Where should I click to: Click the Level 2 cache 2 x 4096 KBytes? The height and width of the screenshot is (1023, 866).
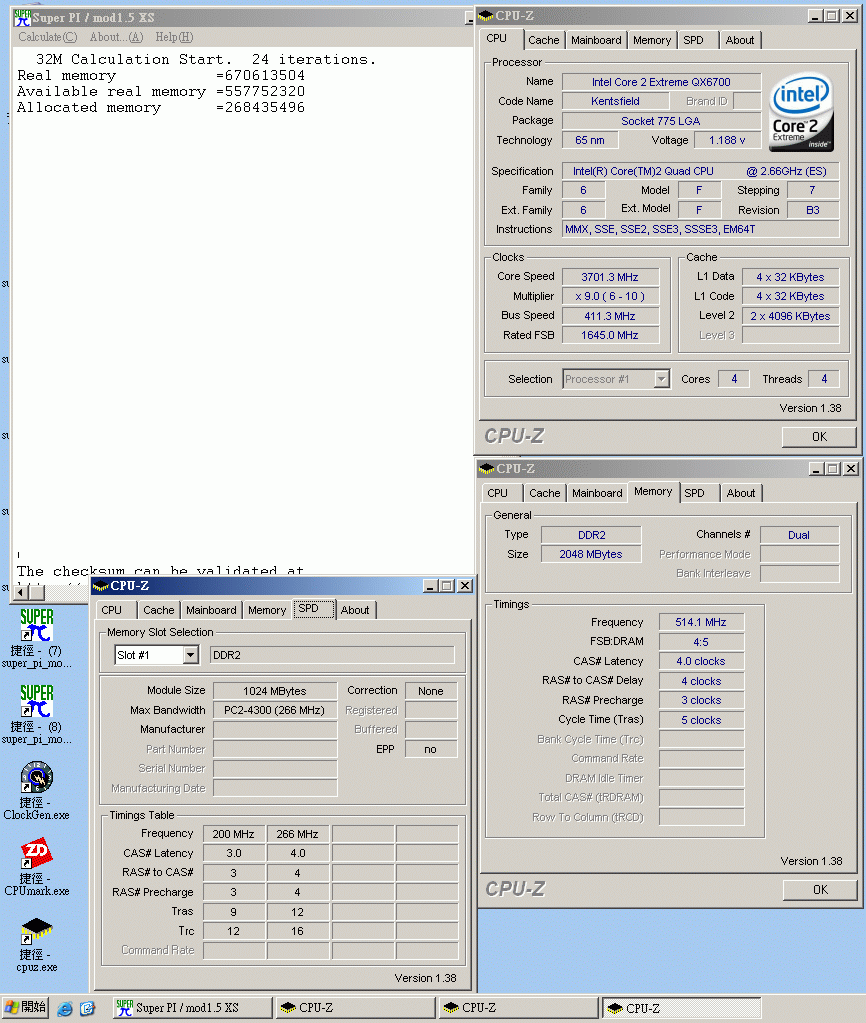[790, 316]
